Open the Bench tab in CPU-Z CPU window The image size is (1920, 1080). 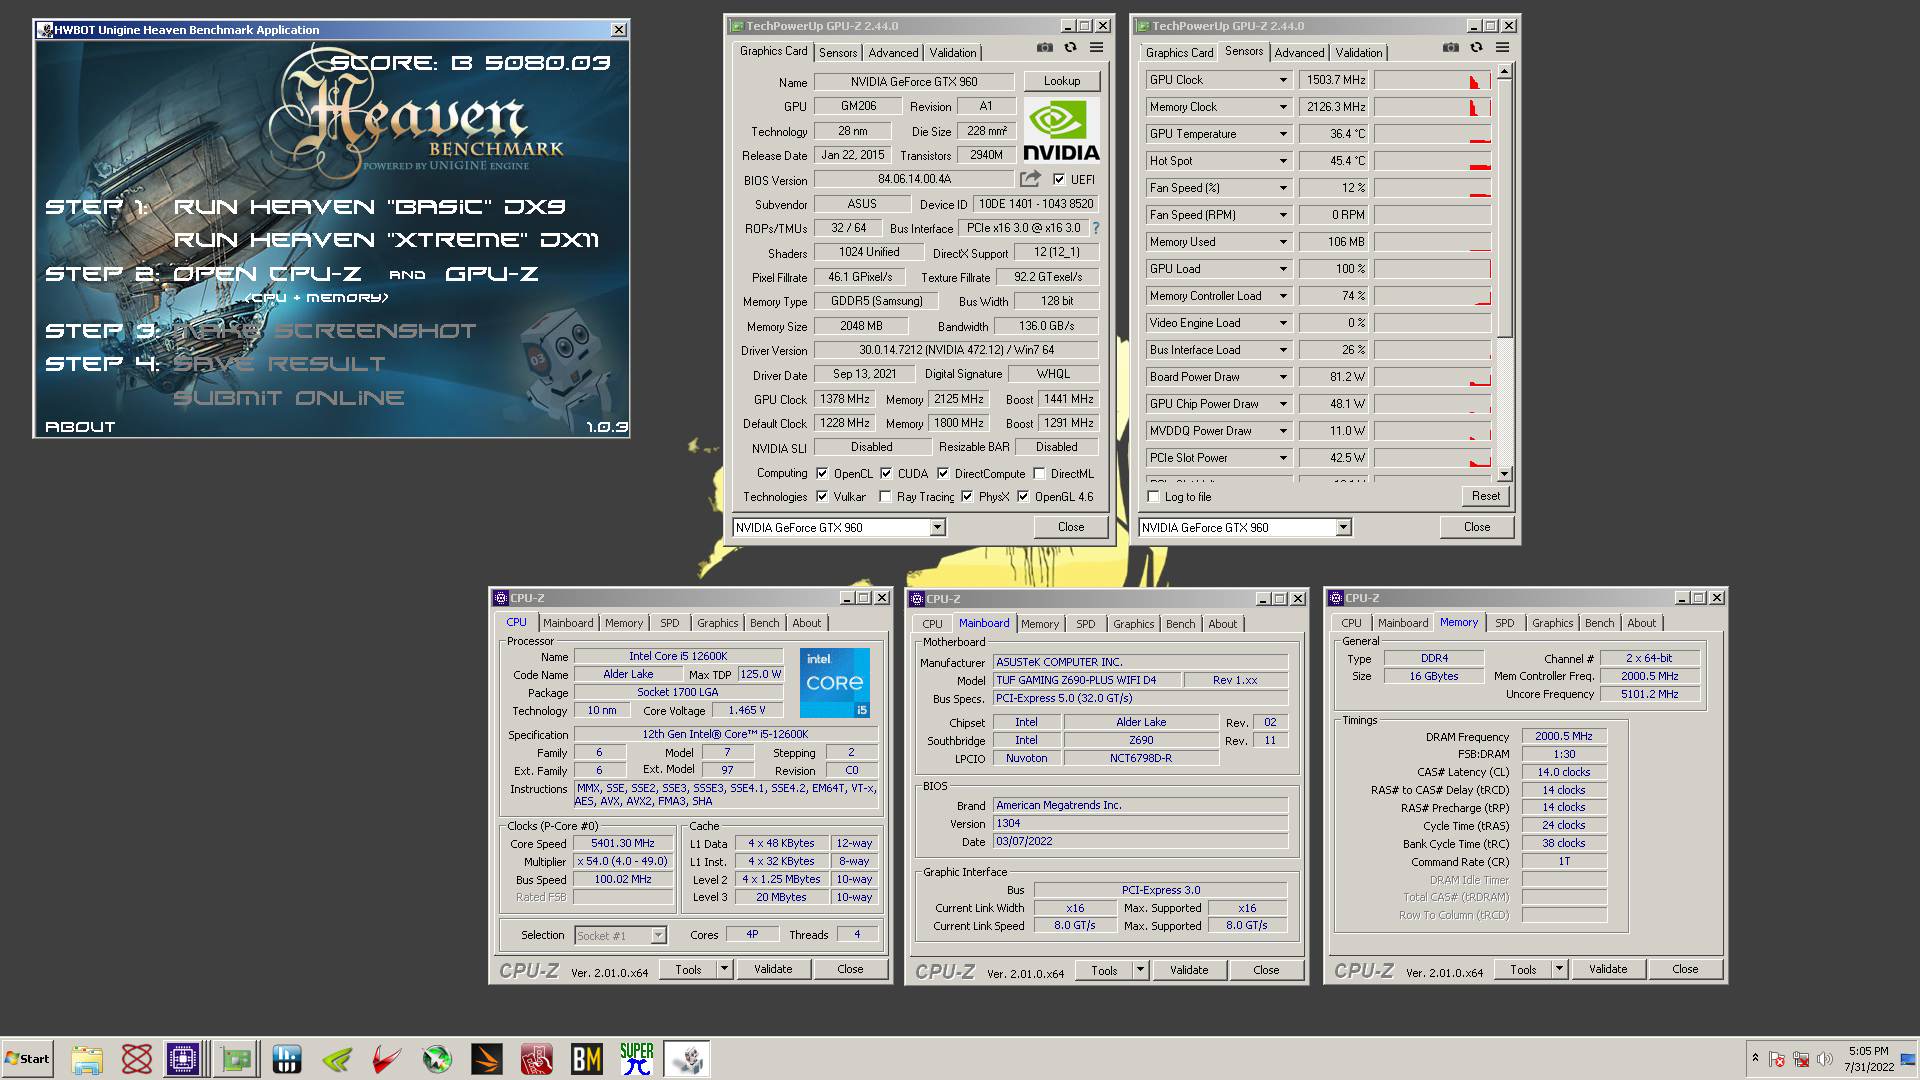pos(764,623)
